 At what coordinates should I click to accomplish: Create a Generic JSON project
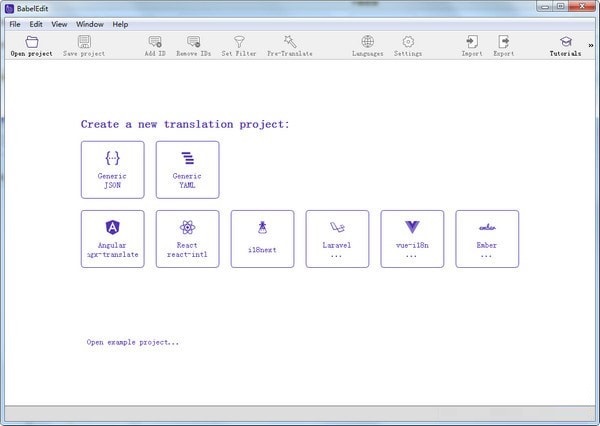point(112,169)
